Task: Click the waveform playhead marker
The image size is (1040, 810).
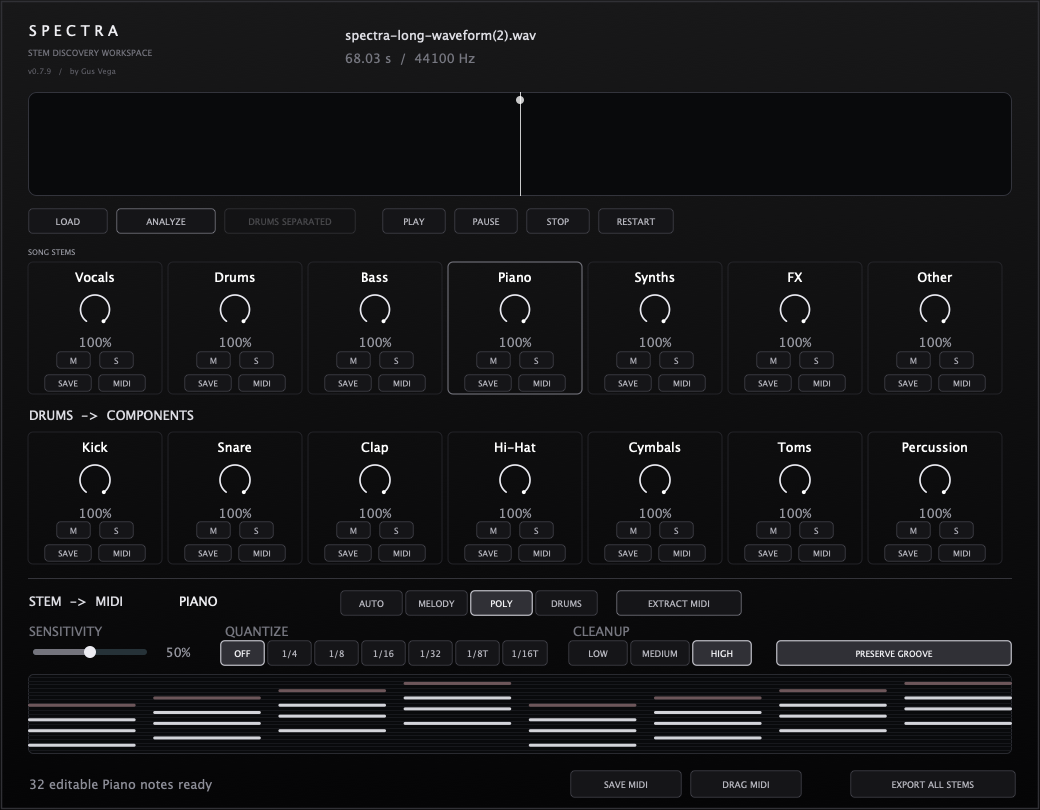Action: pos(520,100)
